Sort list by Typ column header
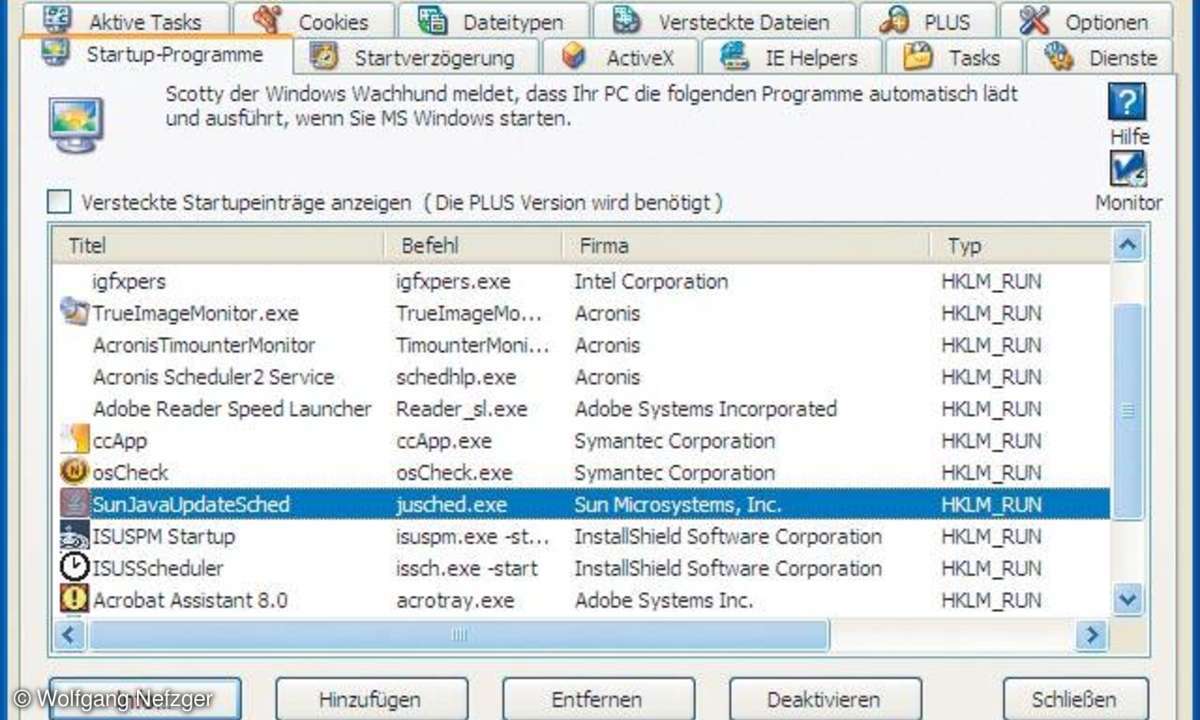1200x720 pixels. coord(1019,245)
